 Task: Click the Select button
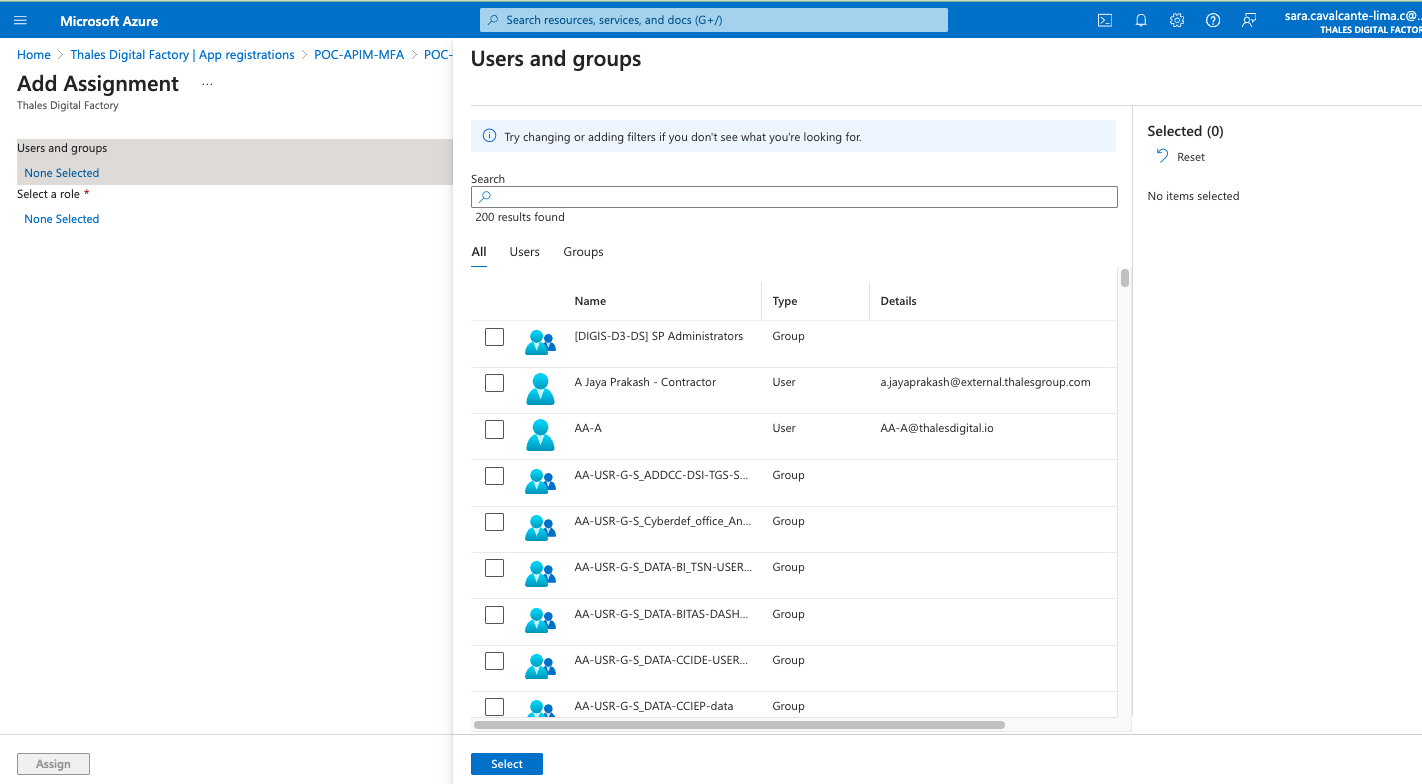[507, 764]
